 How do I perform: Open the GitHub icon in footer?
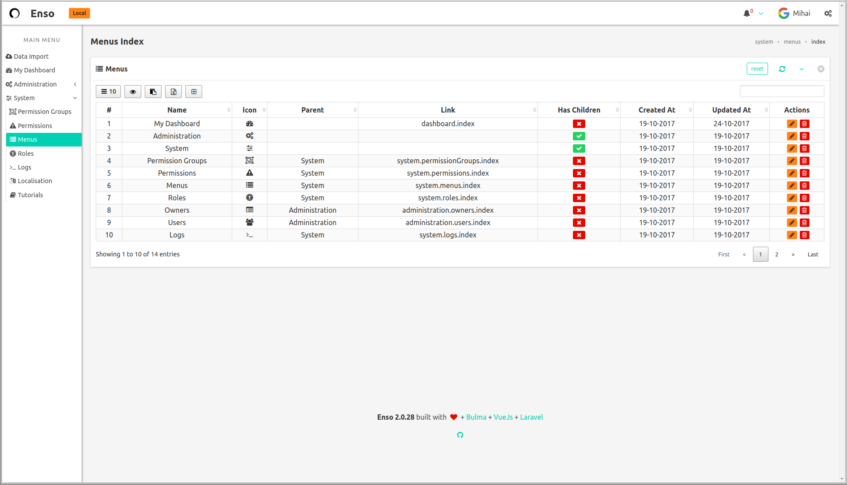coord(460,435)
